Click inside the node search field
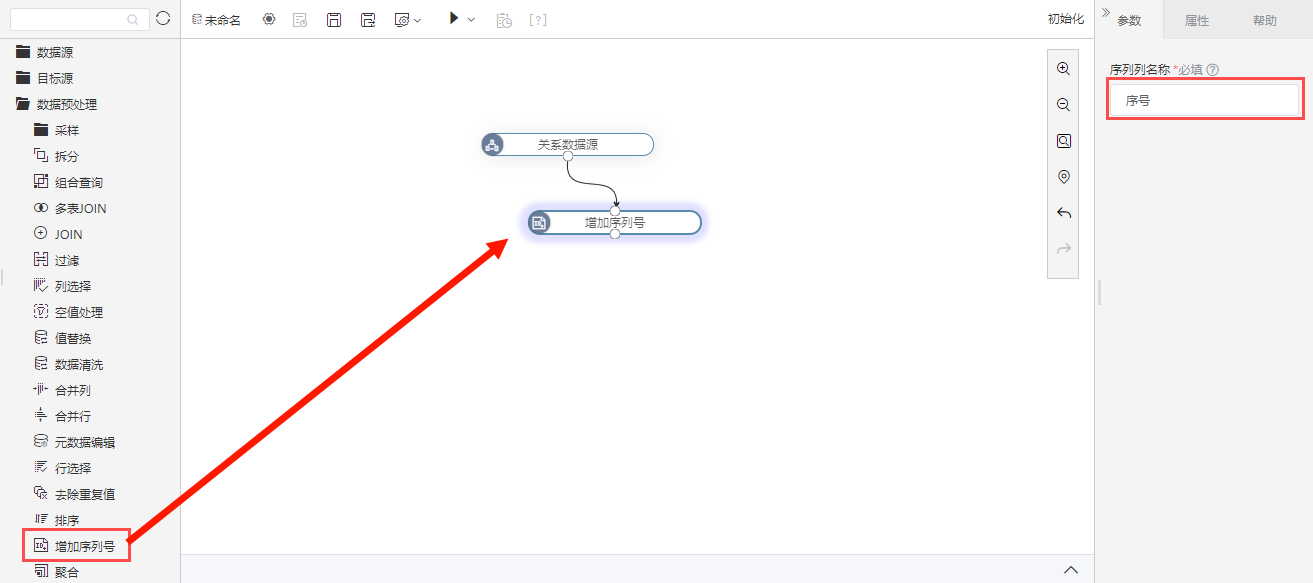This screenshot has width=1313, height=583. click(x=78, y=19)
